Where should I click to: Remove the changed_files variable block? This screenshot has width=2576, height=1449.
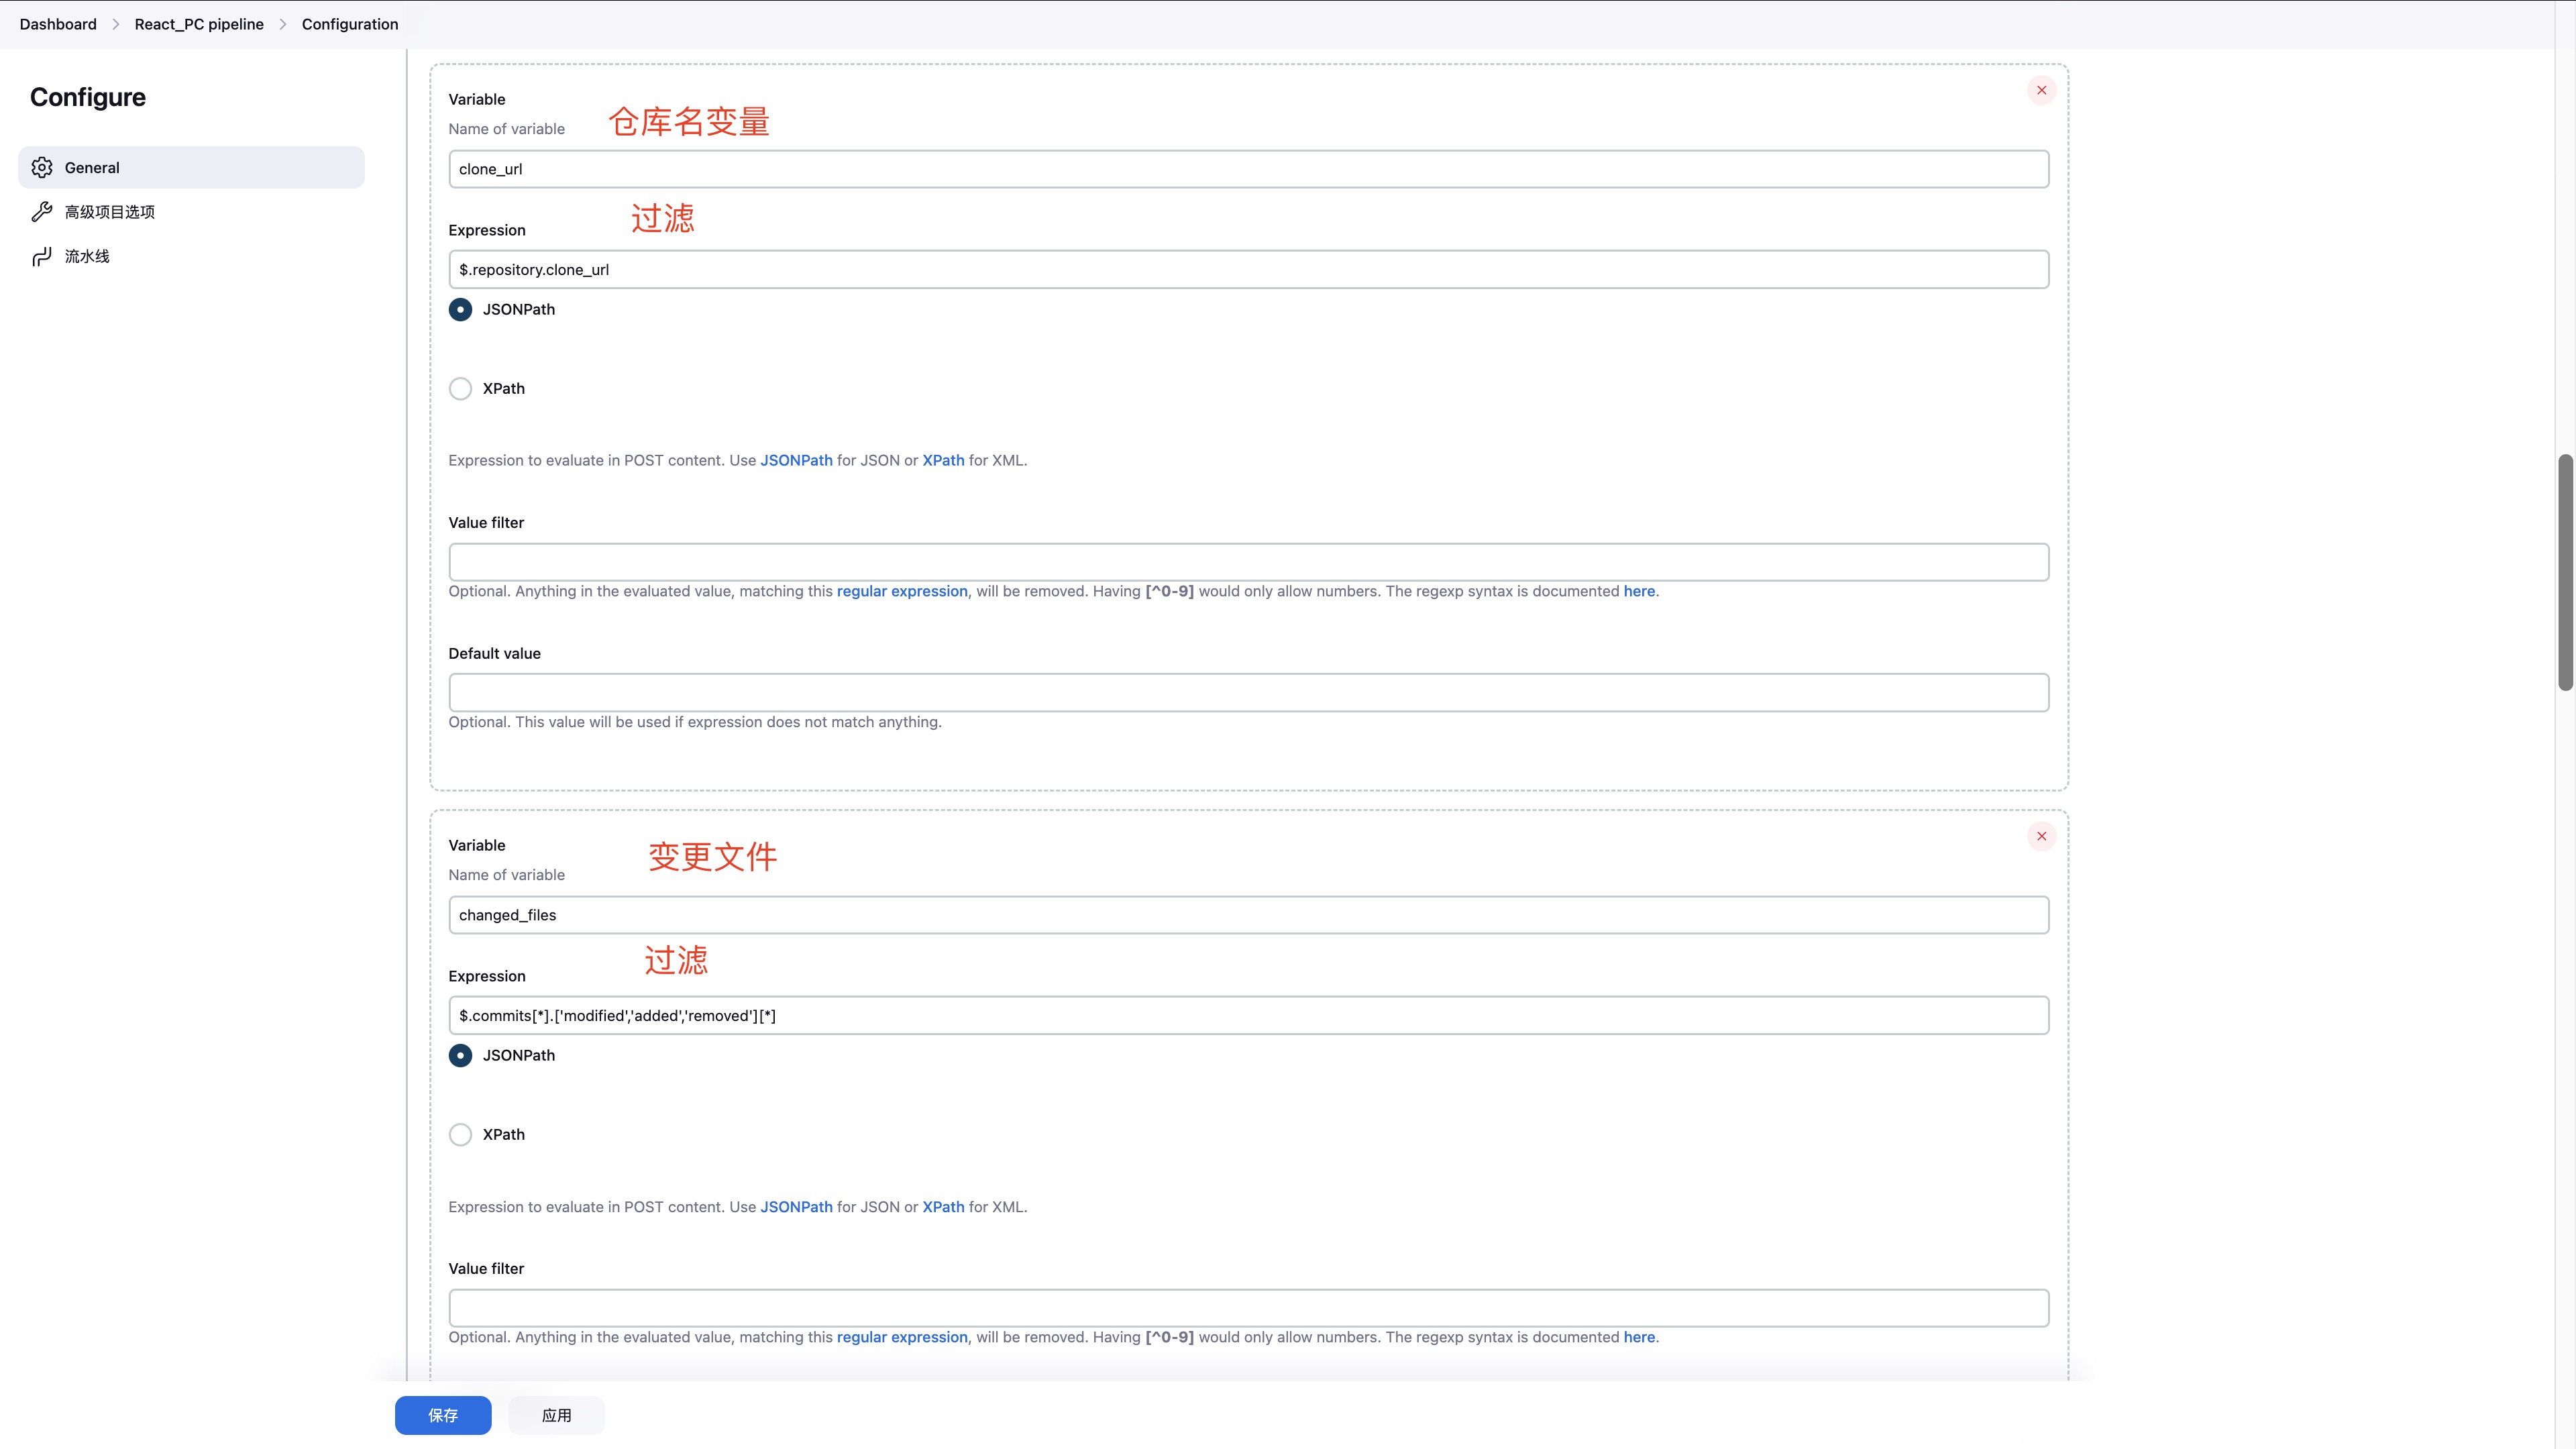coord(2041,836)
